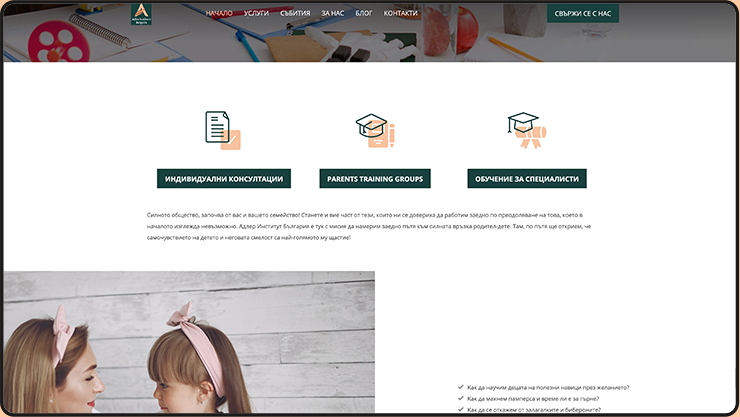Click the film reel in header banner
The image size is (740, 417).
(55, 40)
